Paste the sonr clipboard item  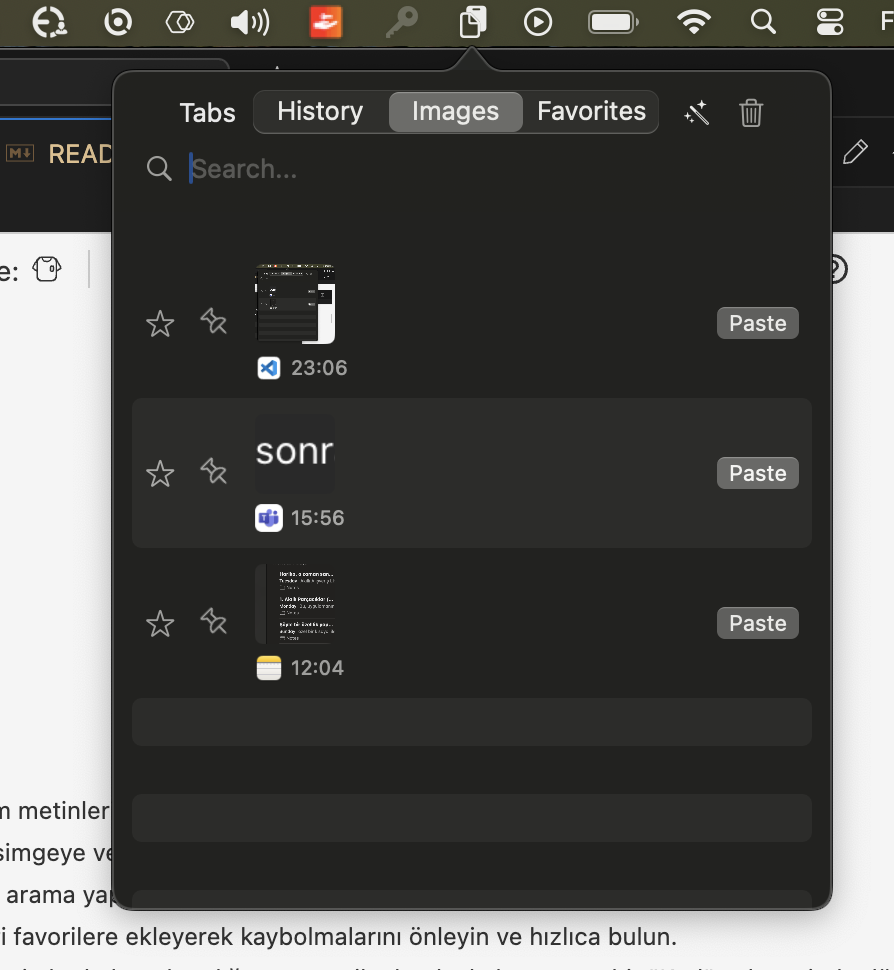[757, 472]
